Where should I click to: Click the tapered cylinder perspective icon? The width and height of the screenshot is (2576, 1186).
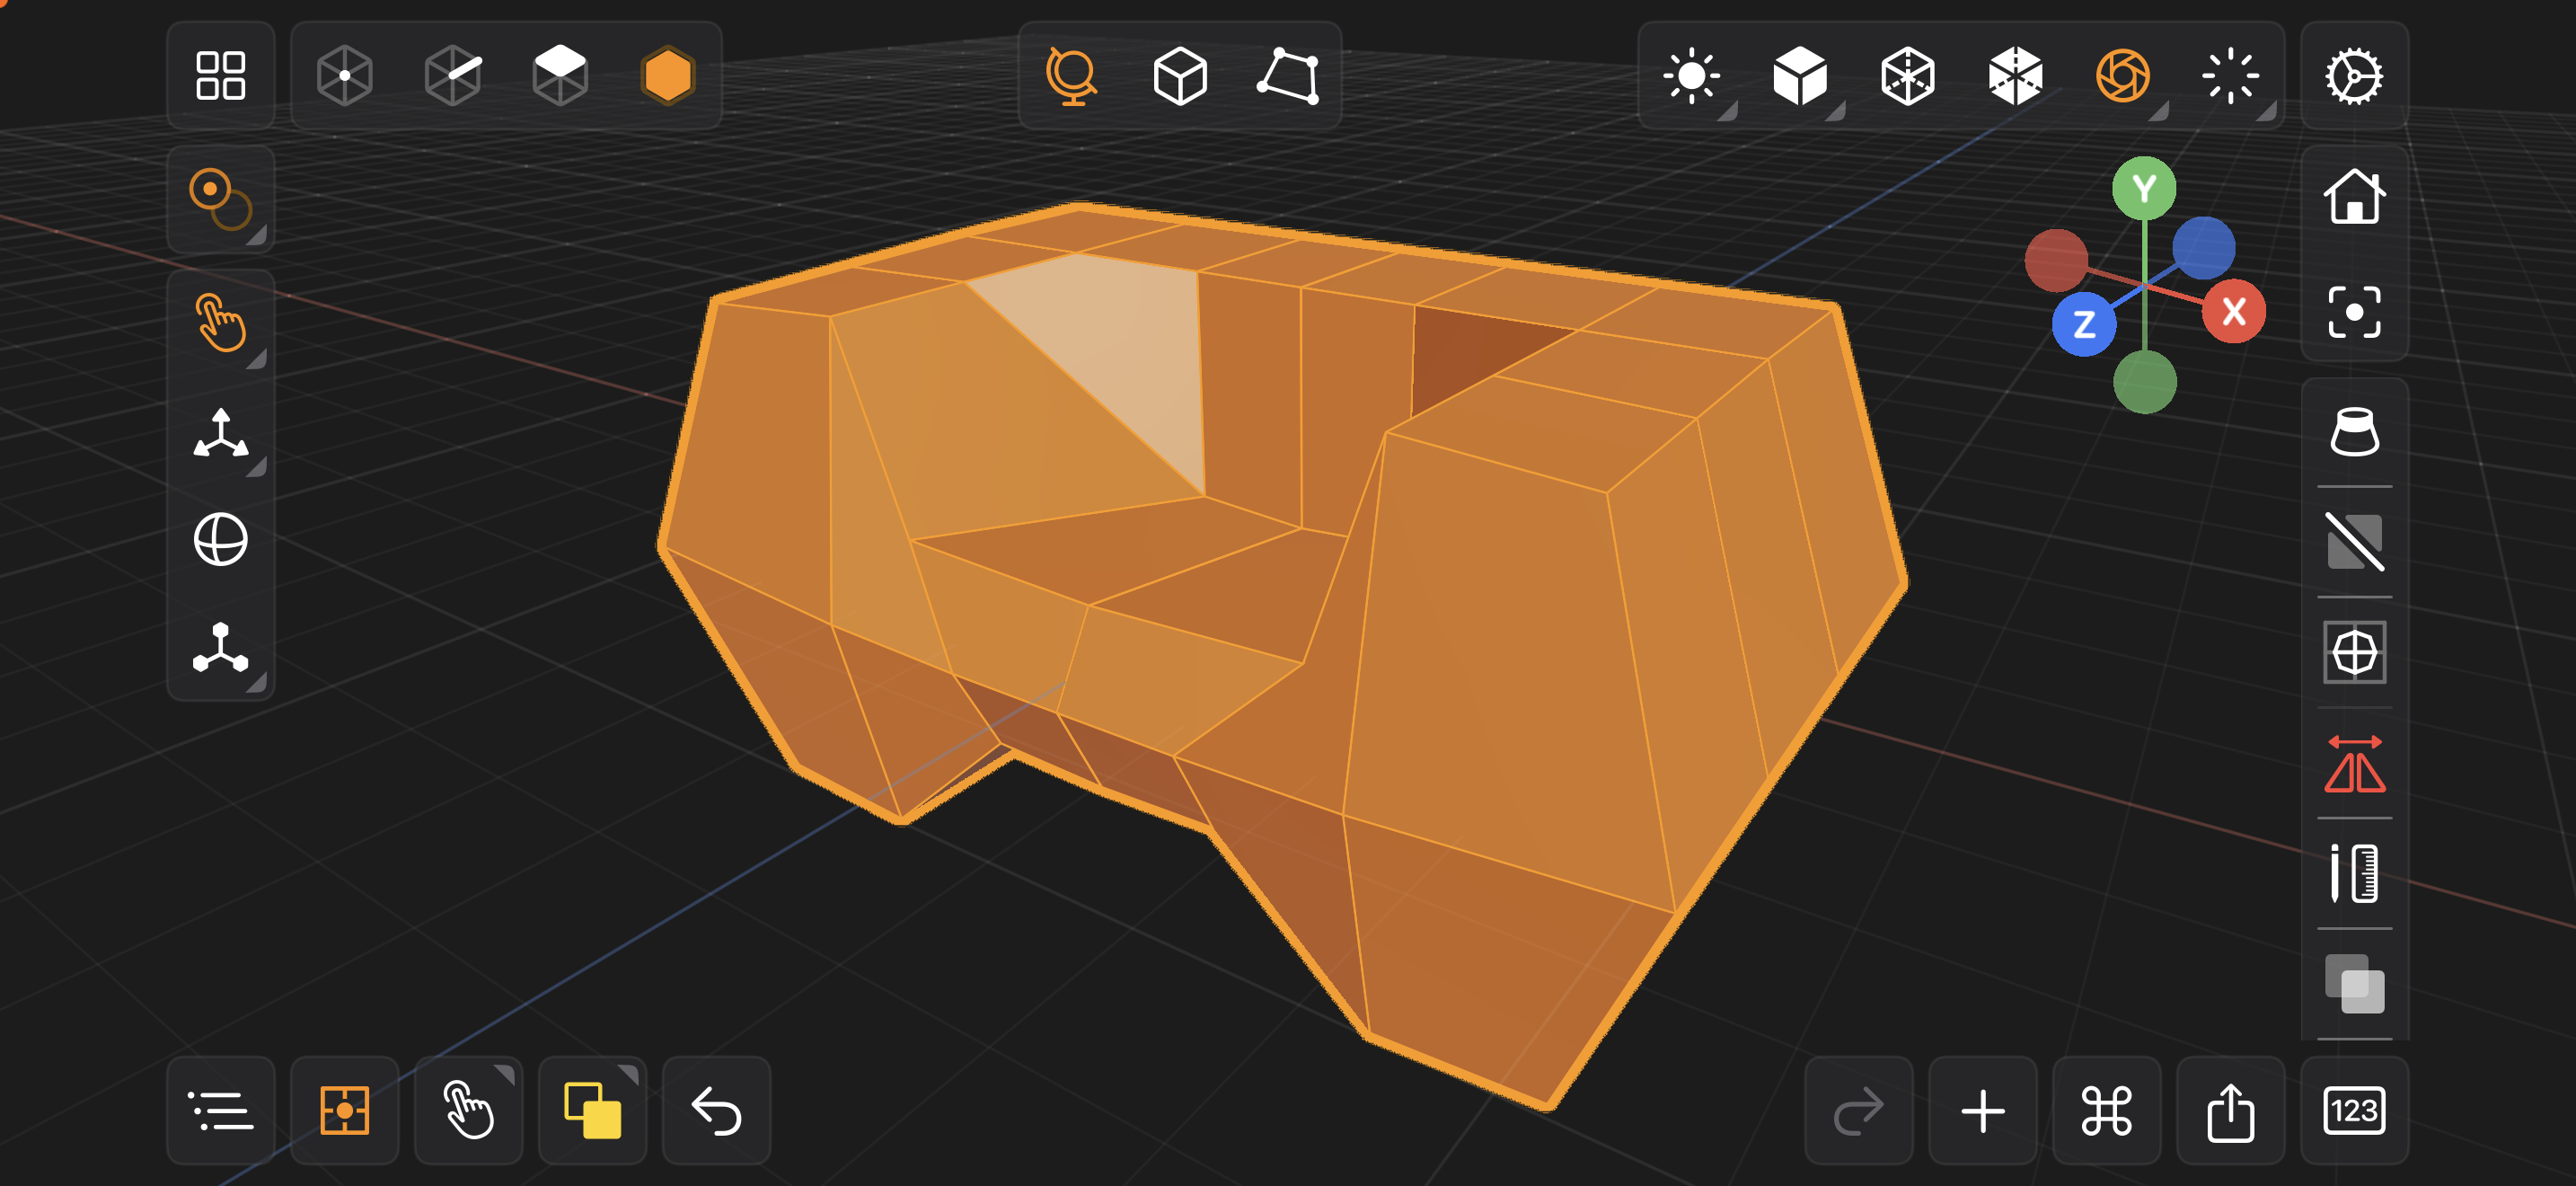tap(2354, 432)
